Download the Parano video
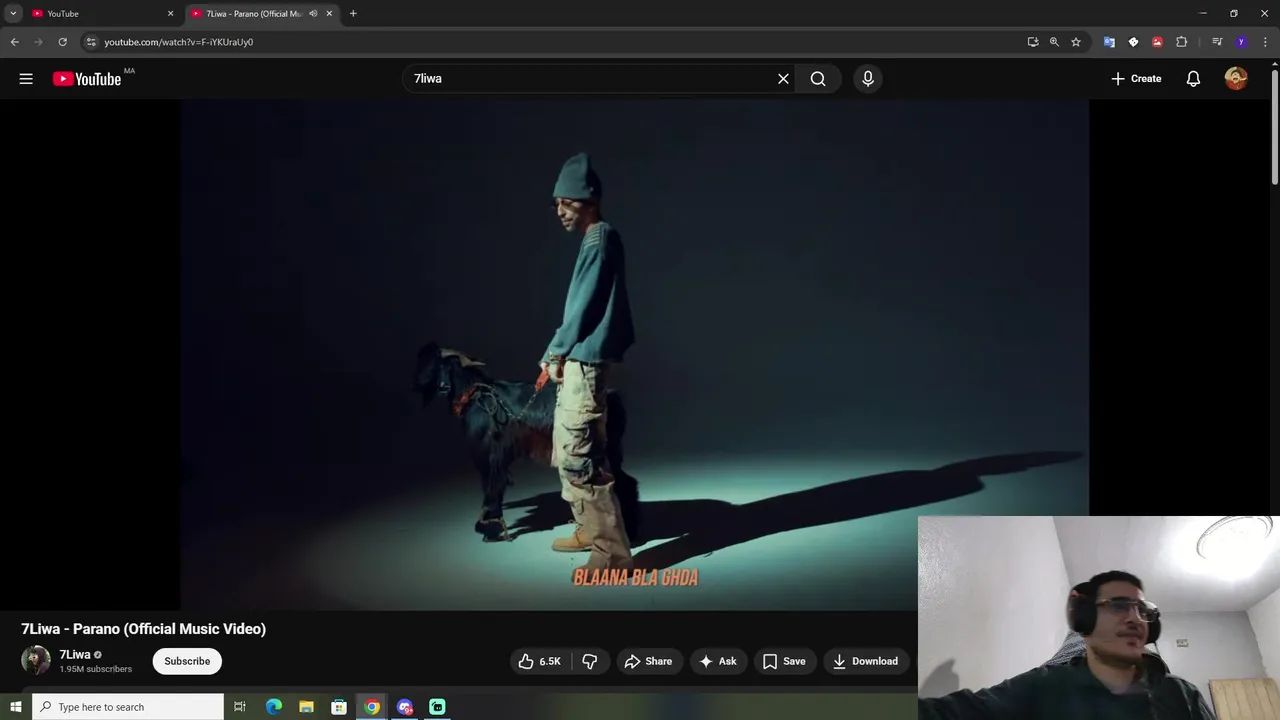 tap(866, 661)
